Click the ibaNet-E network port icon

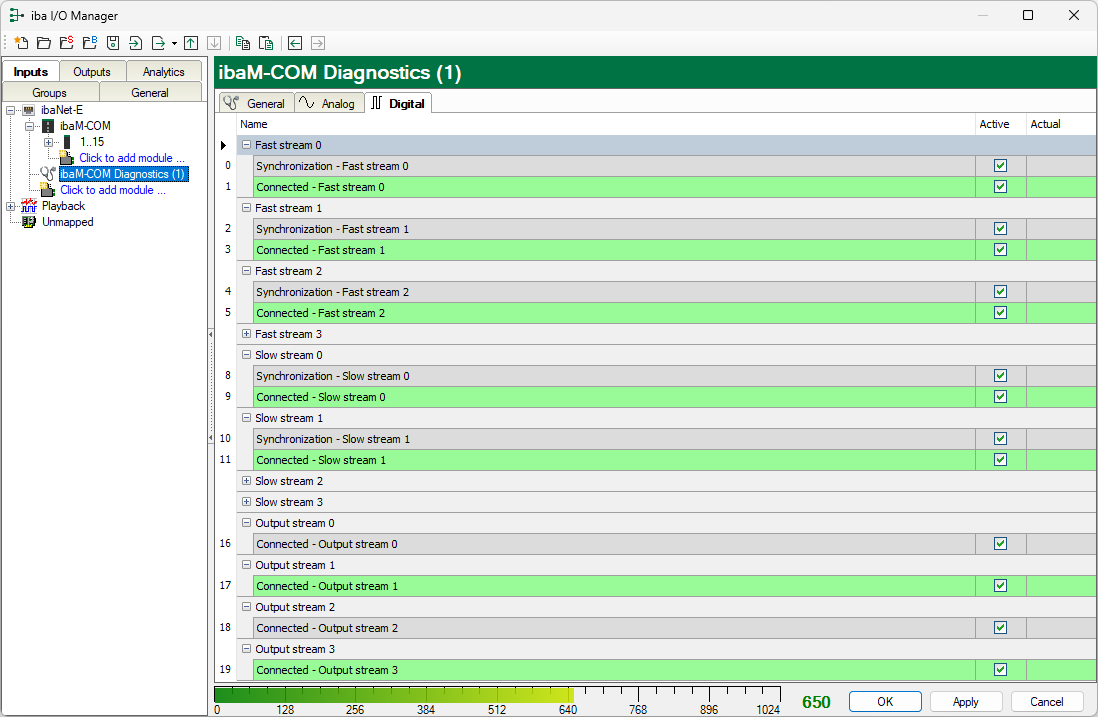pyautogui.click(x=29, y=110)
